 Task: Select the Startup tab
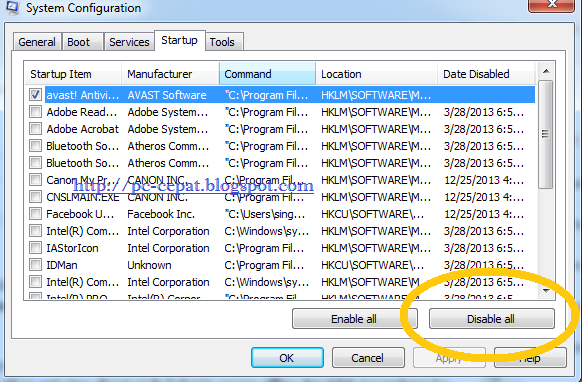(180, 40)
